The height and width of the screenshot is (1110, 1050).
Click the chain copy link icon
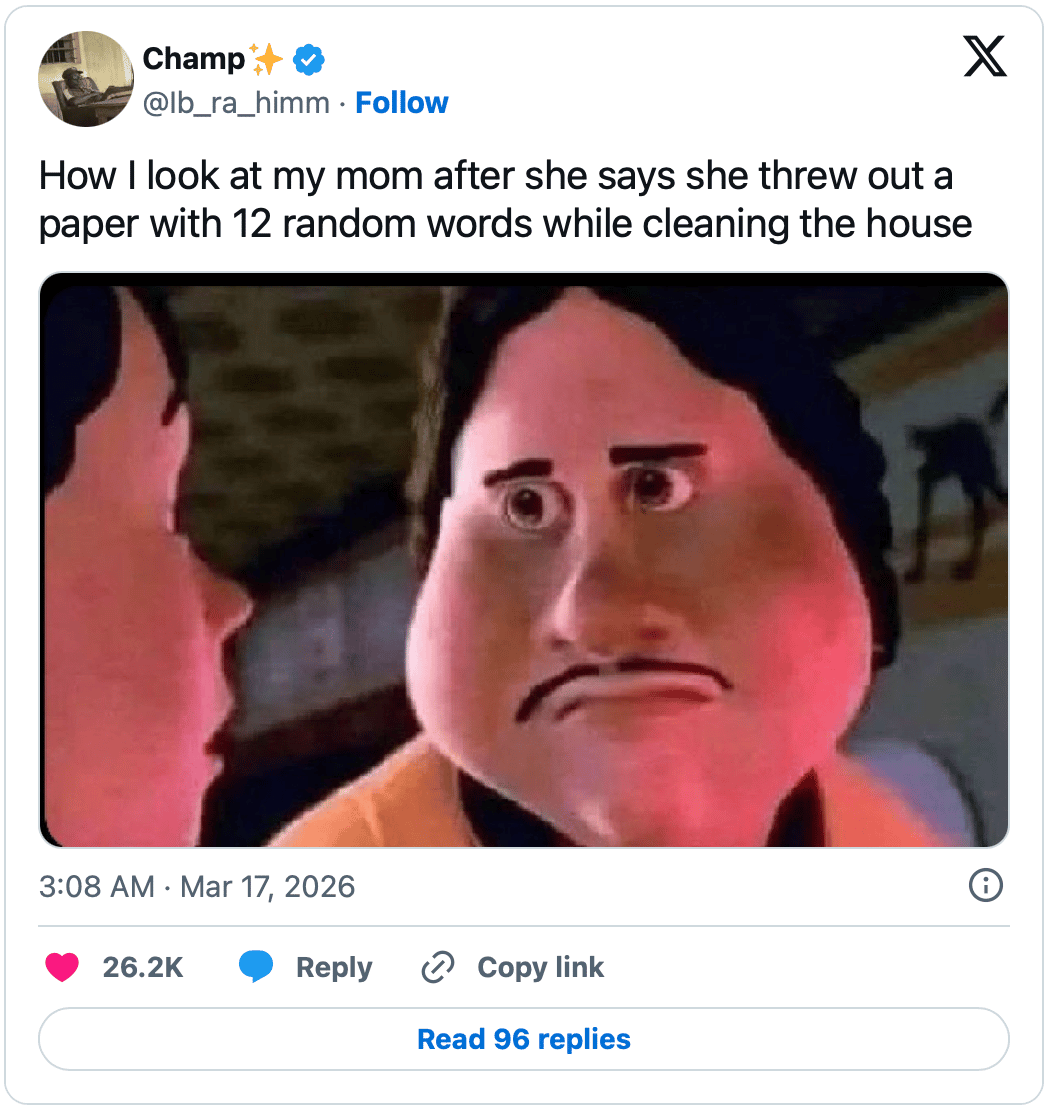tap(438, 968)
